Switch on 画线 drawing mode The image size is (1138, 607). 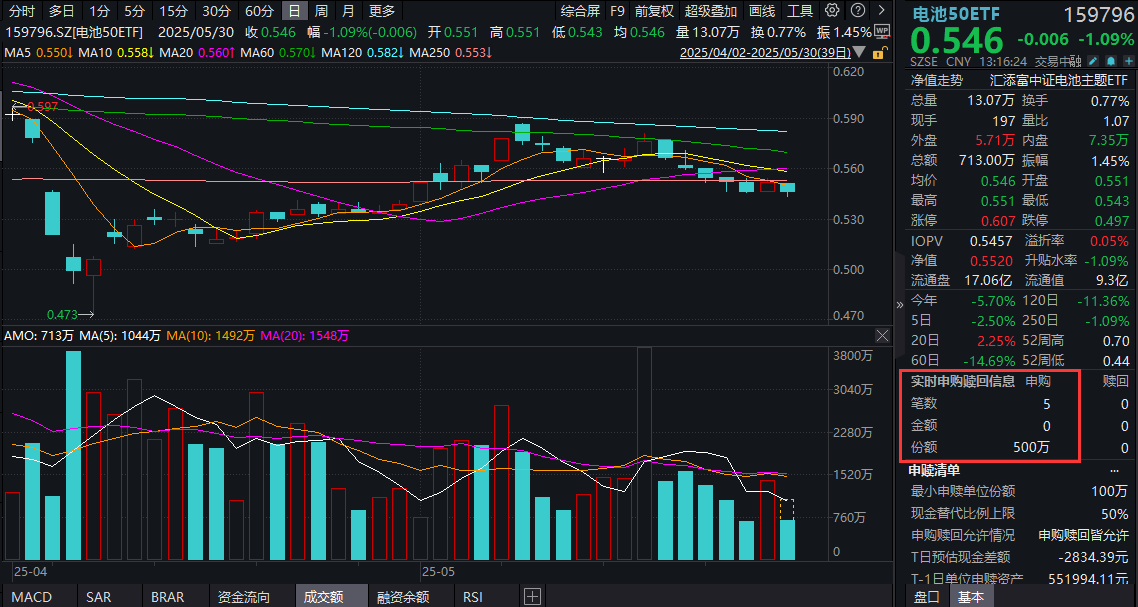pos(762,11)
